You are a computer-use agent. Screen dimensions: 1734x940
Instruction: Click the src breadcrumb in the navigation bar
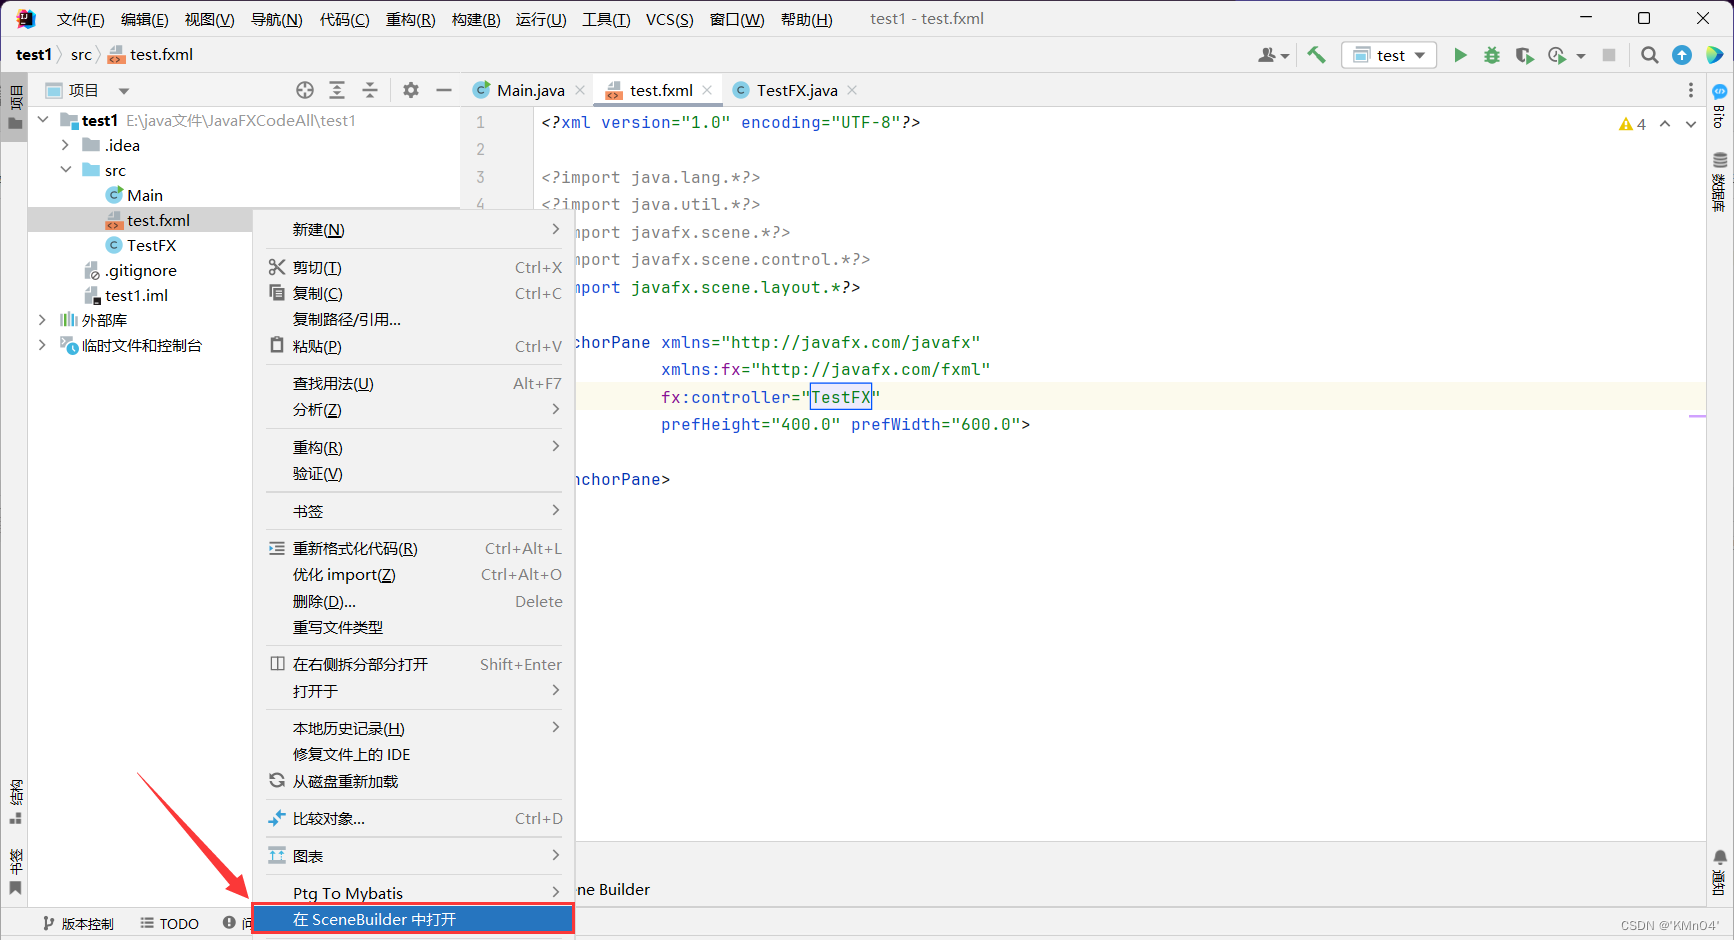coord(81,55)
